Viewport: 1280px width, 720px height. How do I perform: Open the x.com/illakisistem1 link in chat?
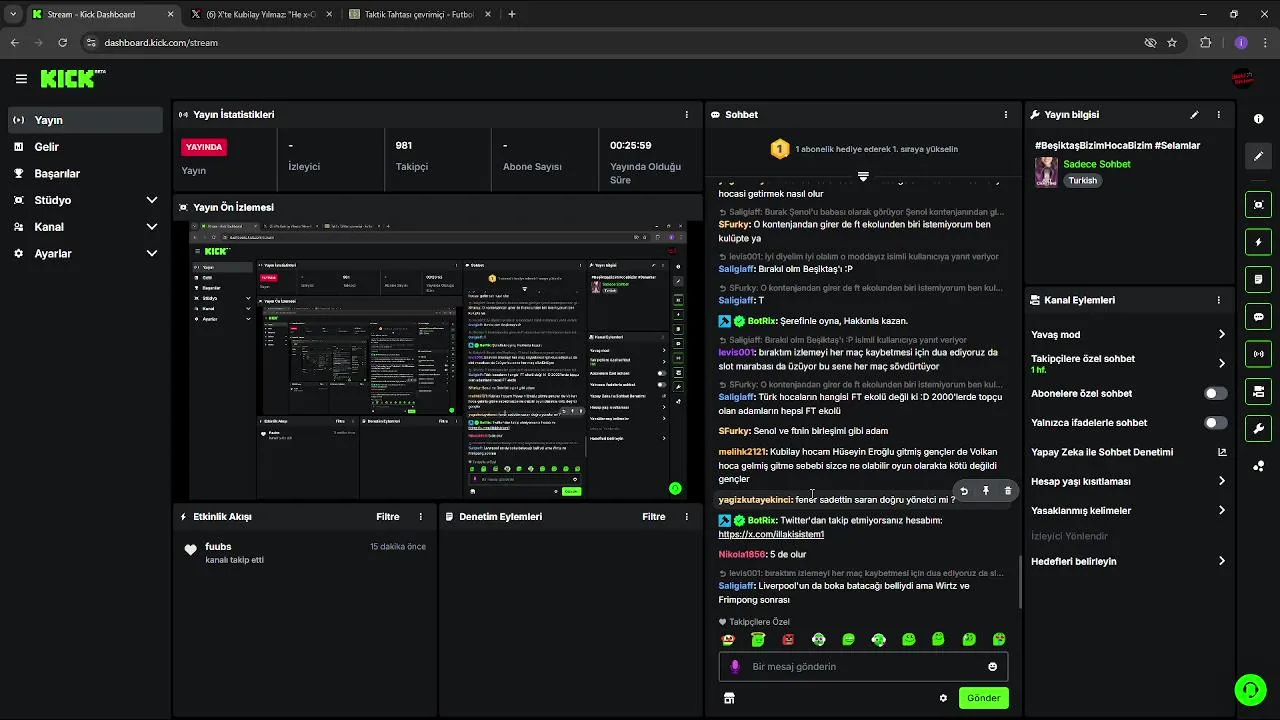coord(771,534)
